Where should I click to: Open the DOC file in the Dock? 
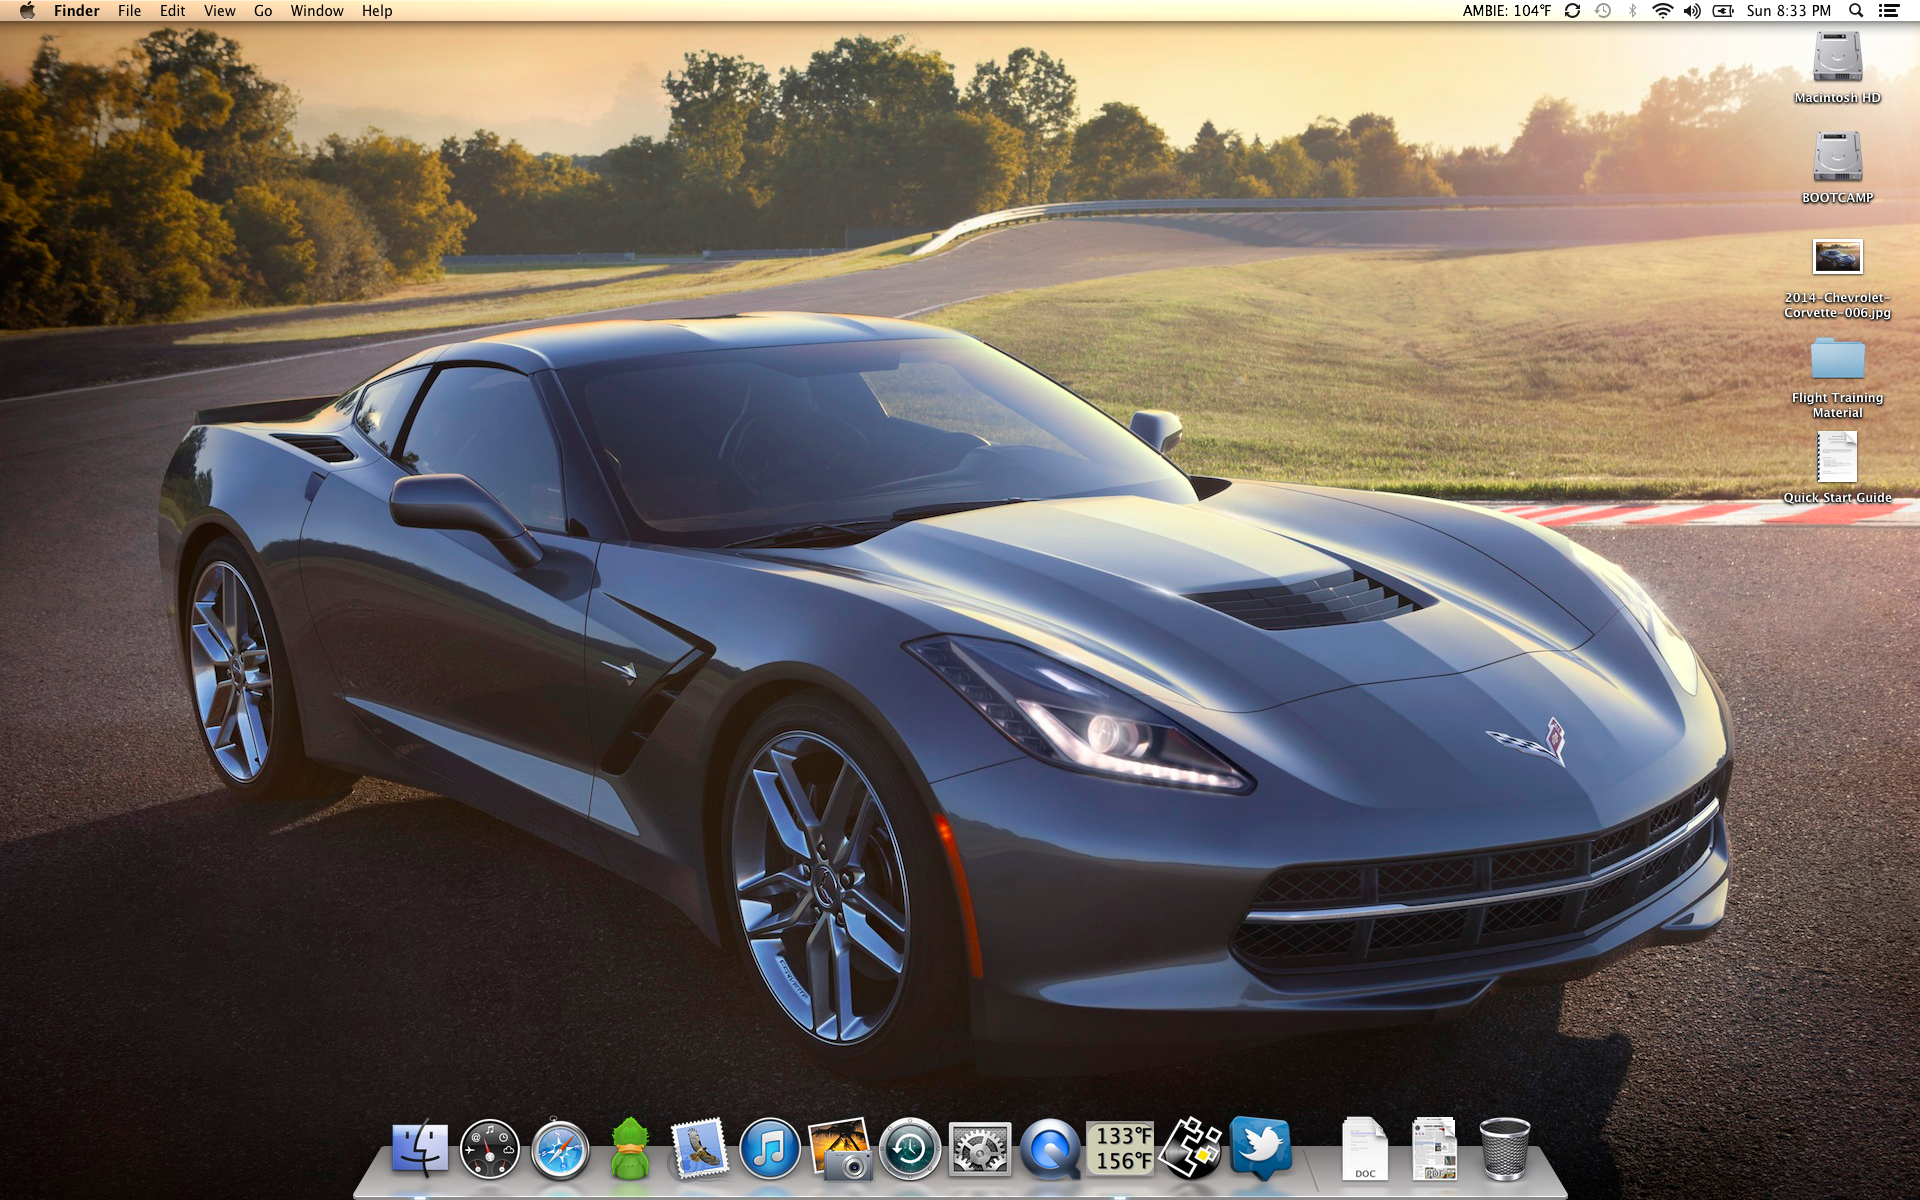1365,1148
